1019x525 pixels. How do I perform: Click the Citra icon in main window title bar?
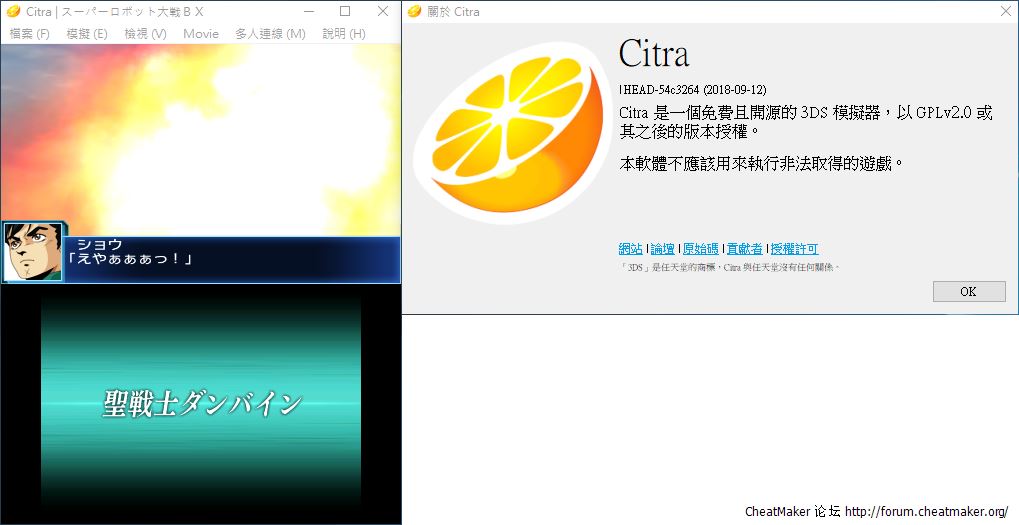[x=12, y=12]
